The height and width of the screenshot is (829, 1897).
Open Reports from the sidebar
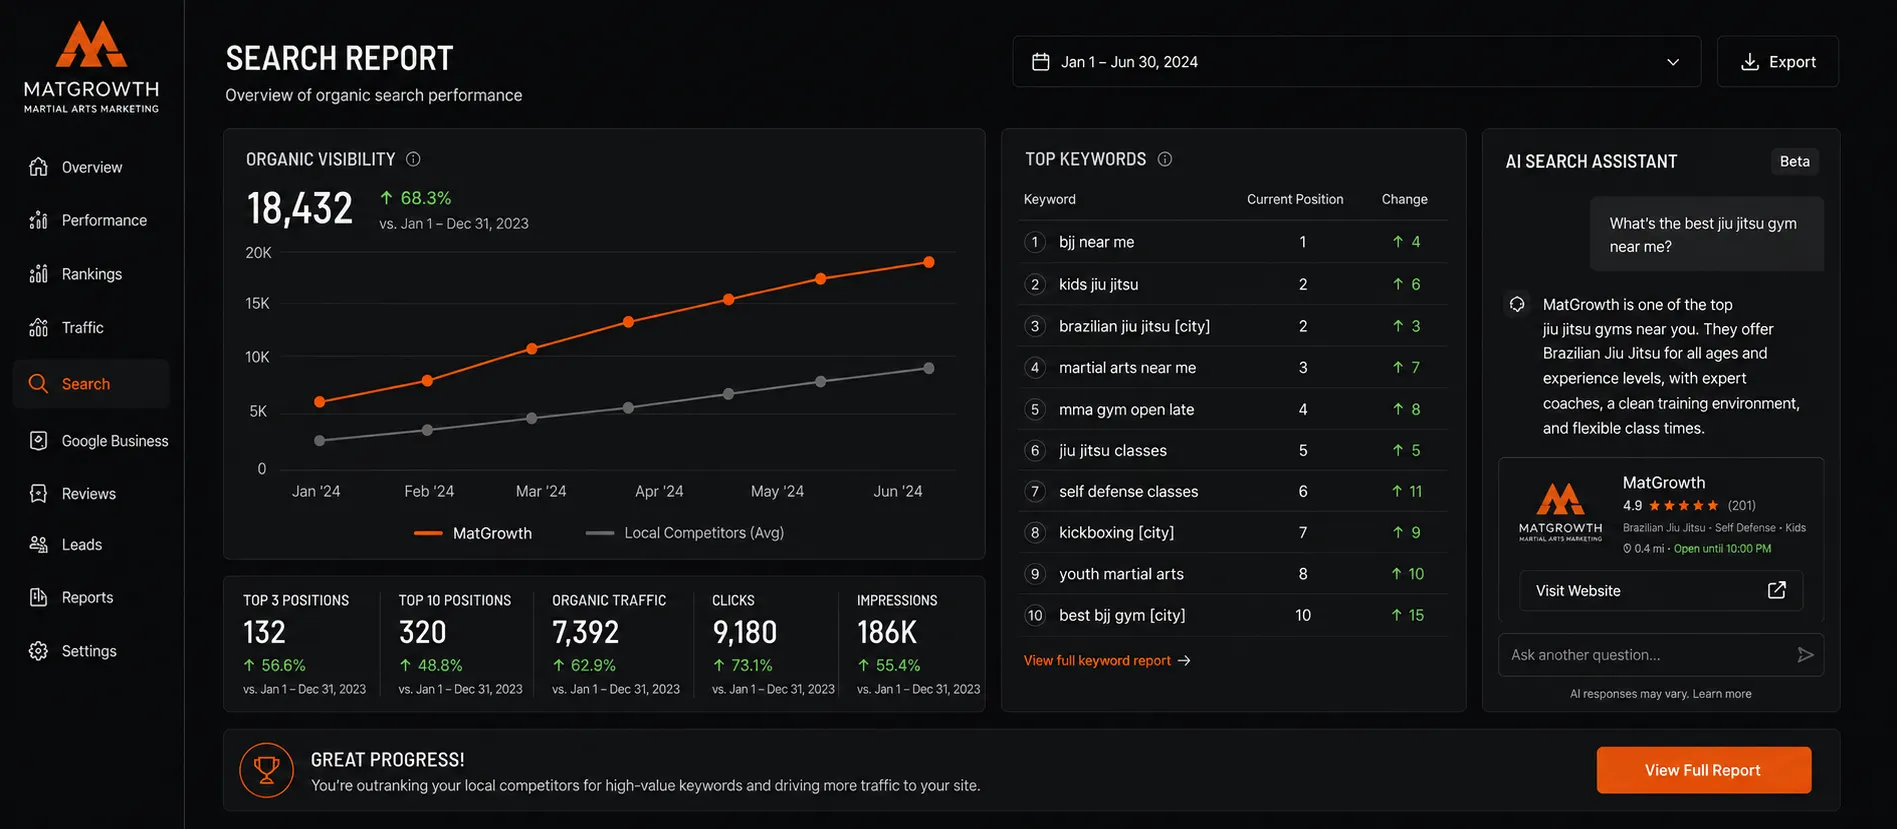click(x=88, y=597)
